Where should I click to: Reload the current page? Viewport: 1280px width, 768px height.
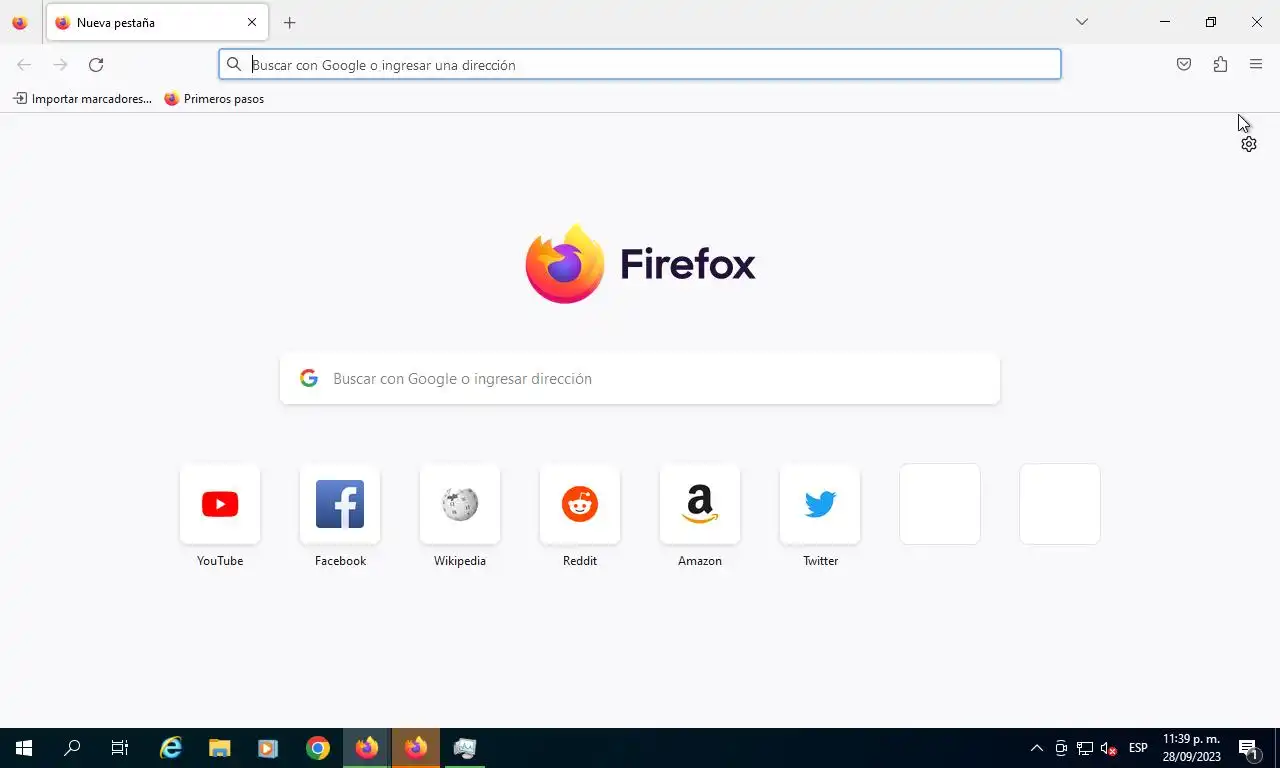click(x=96, y=65)
